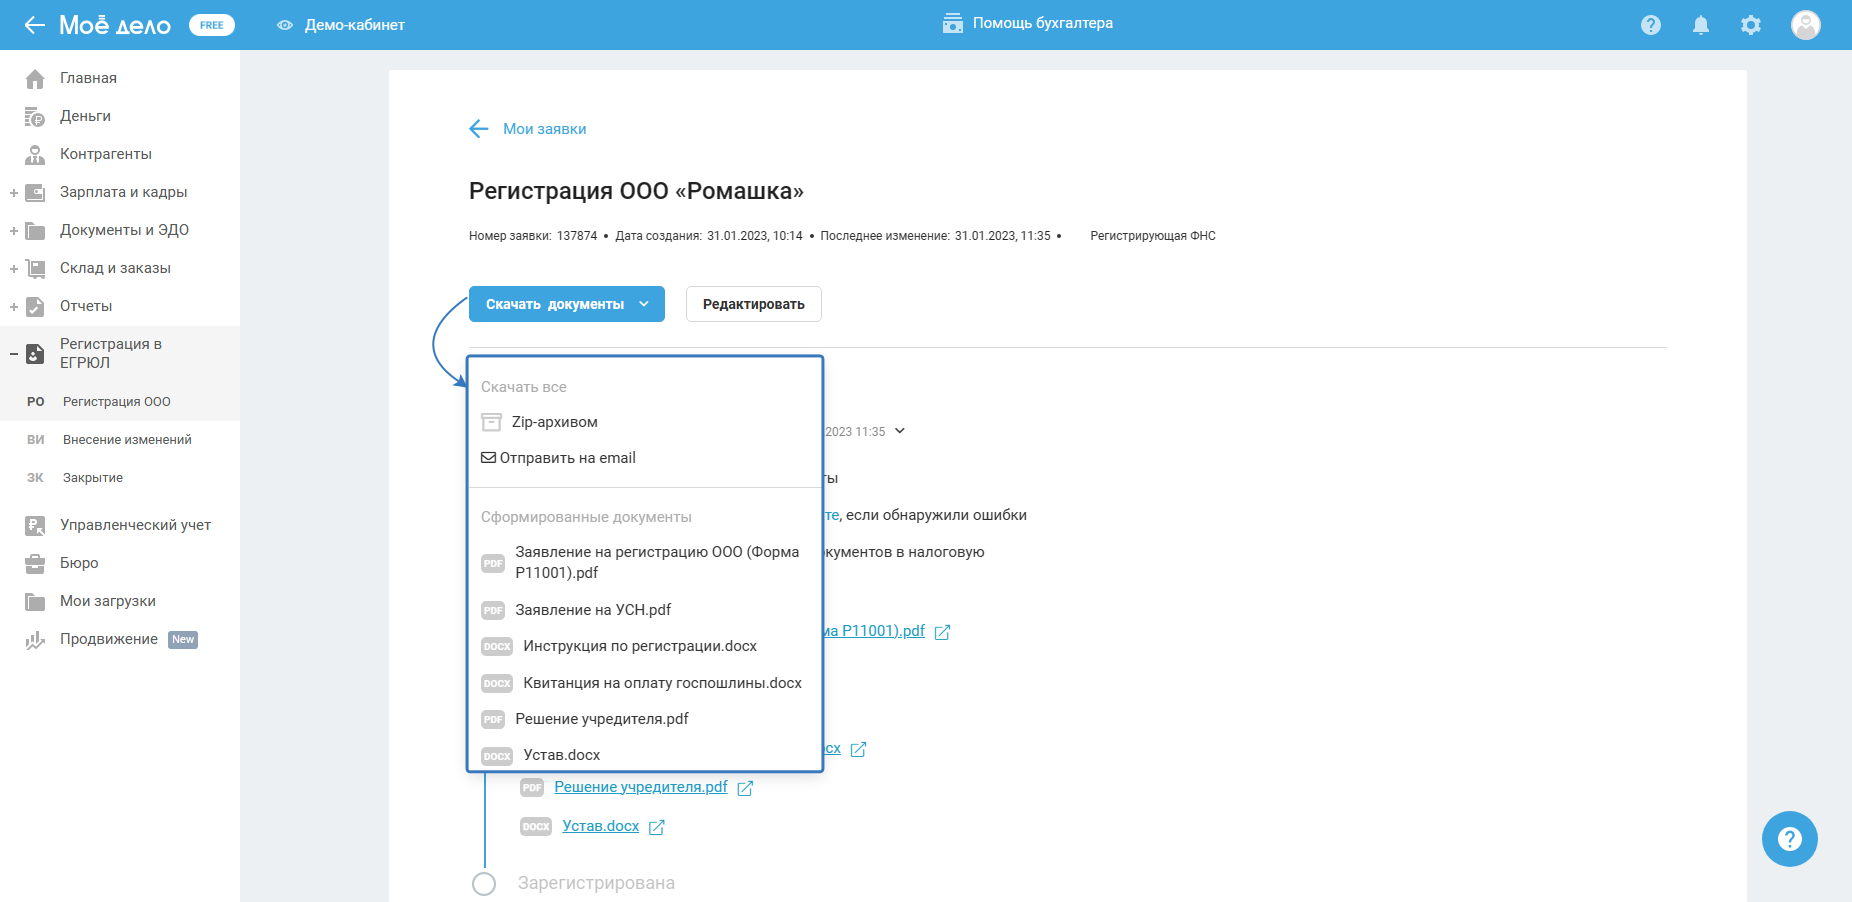Click the help question mark in header
The width and height of the screenshot is (1852, 902).
1650,25
